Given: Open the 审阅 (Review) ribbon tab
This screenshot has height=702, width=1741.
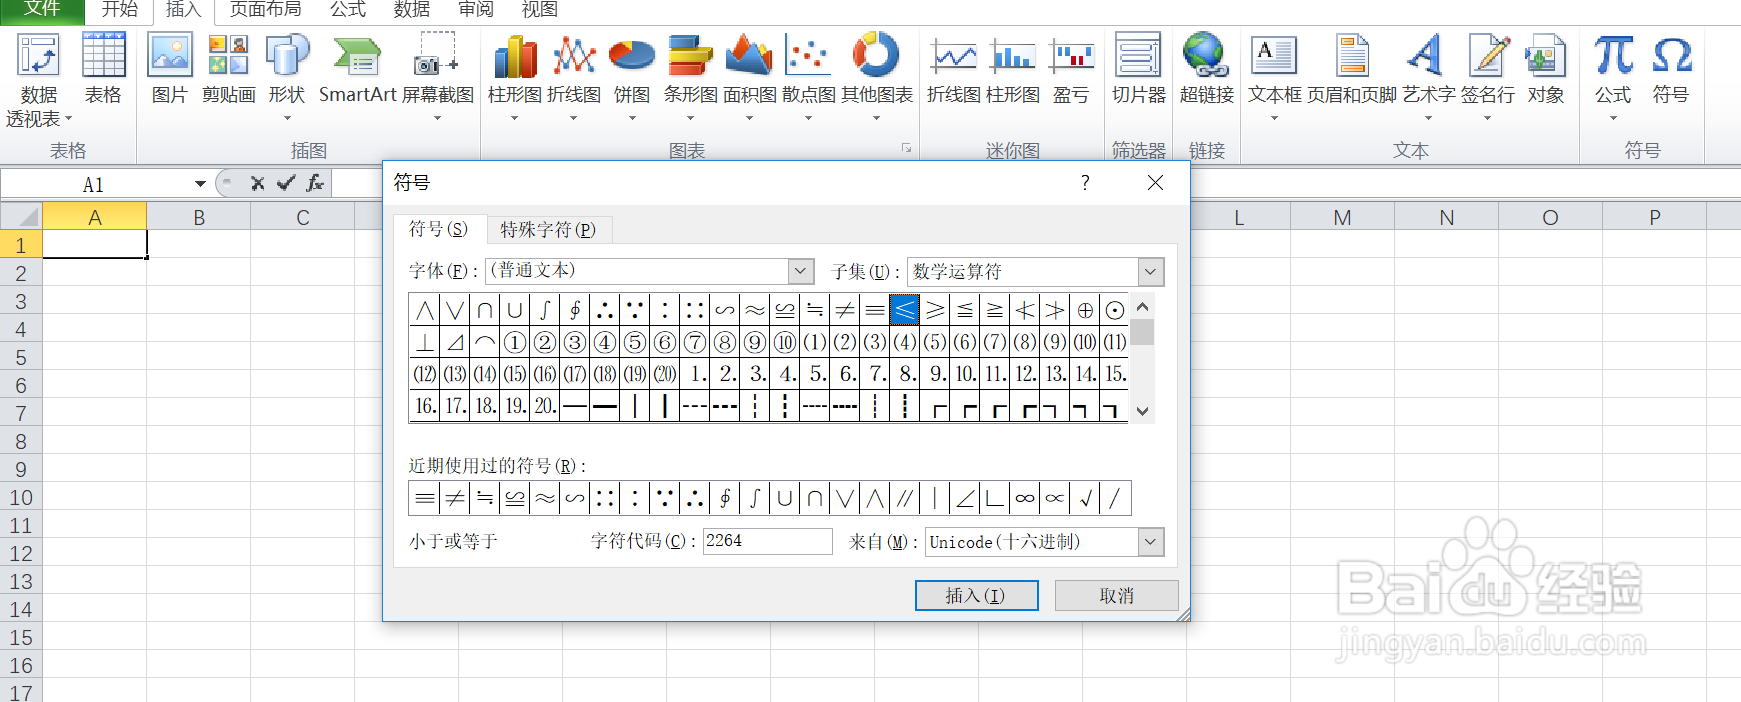Looking at the screenshot, I should coord(475,10).
